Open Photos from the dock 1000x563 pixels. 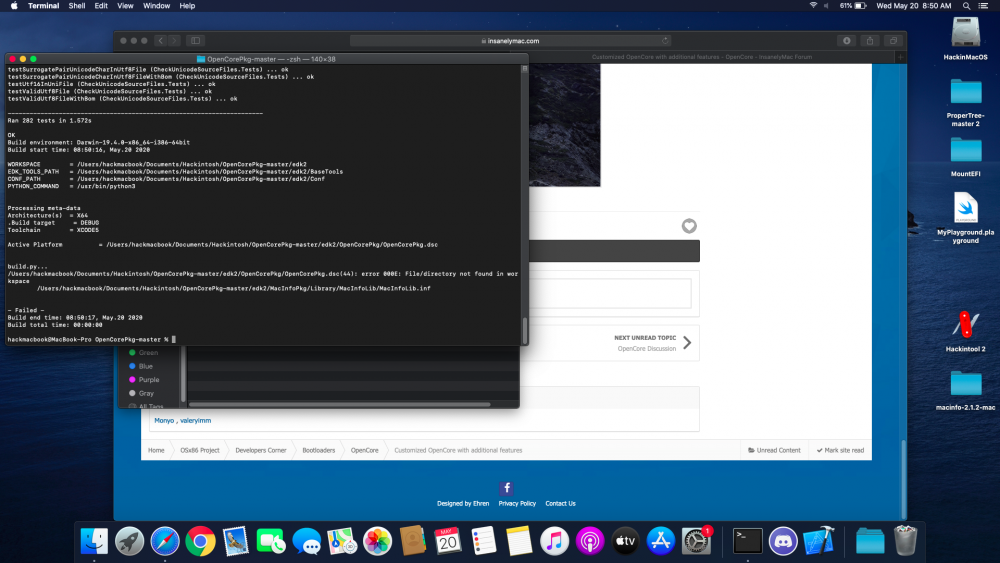(x=378, y=541)
